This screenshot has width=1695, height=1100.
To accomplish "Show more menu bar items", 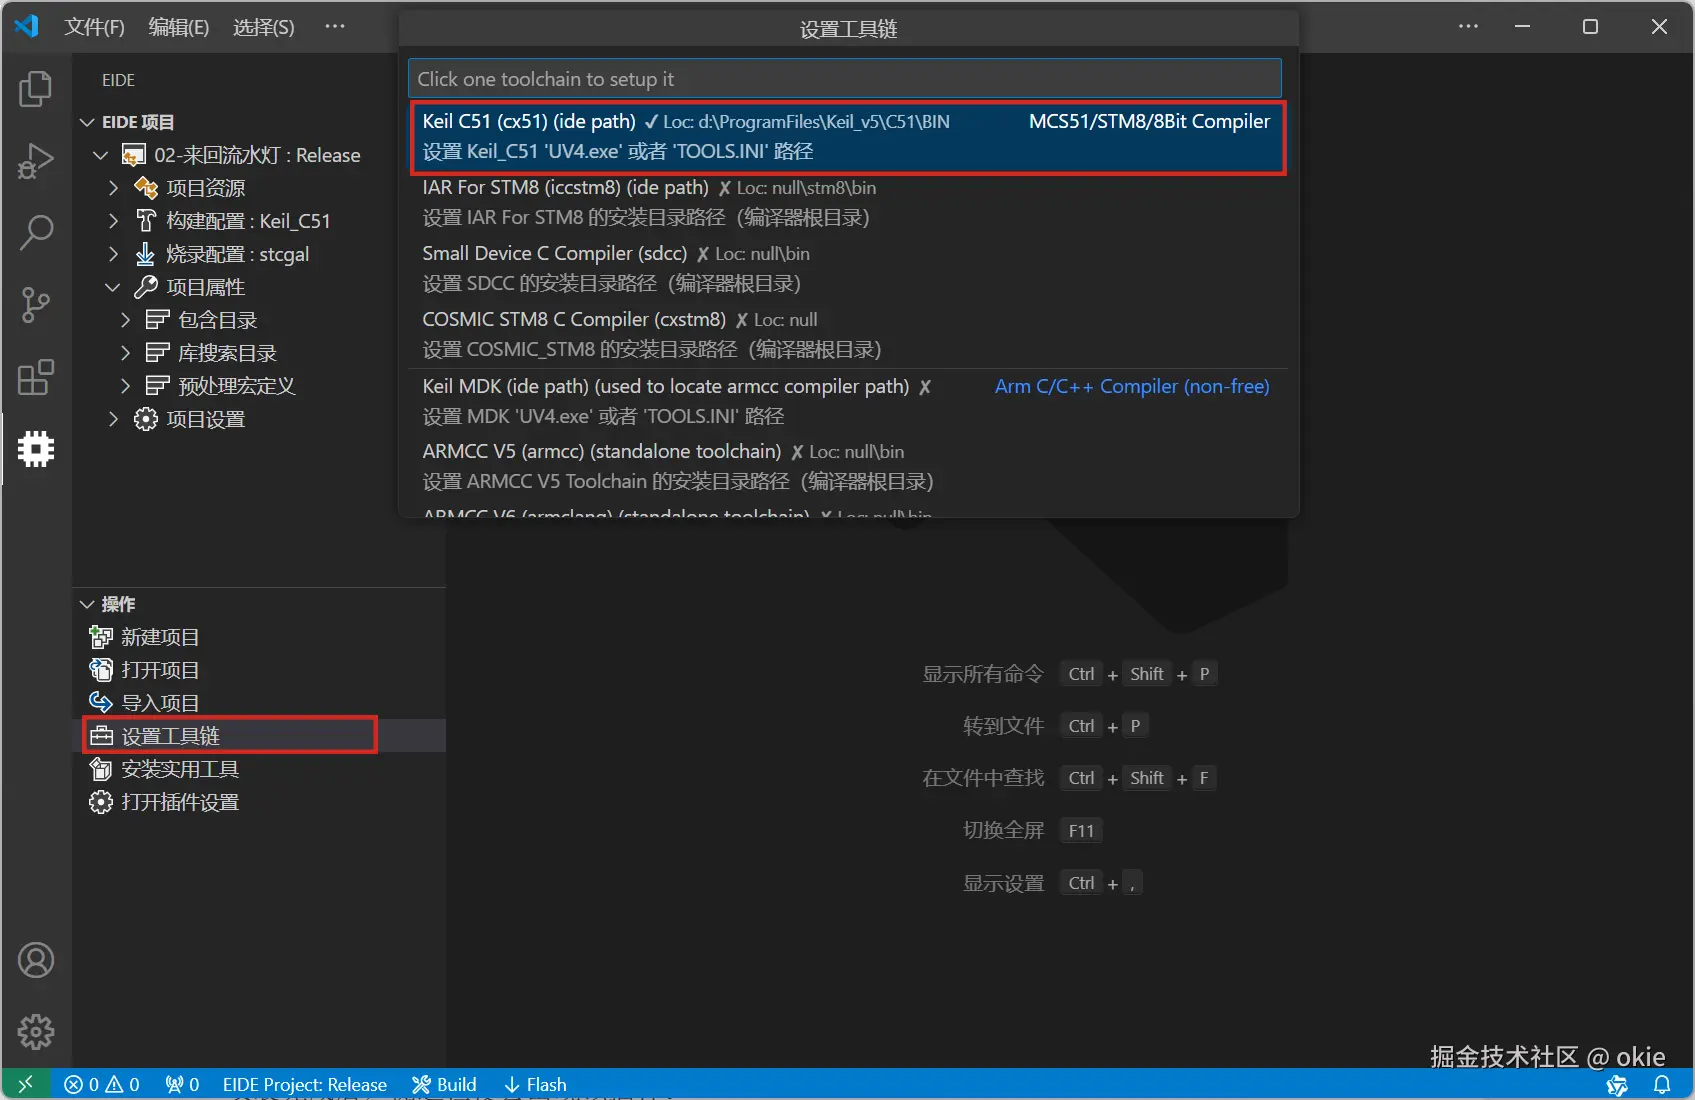I will coord(335,27).
